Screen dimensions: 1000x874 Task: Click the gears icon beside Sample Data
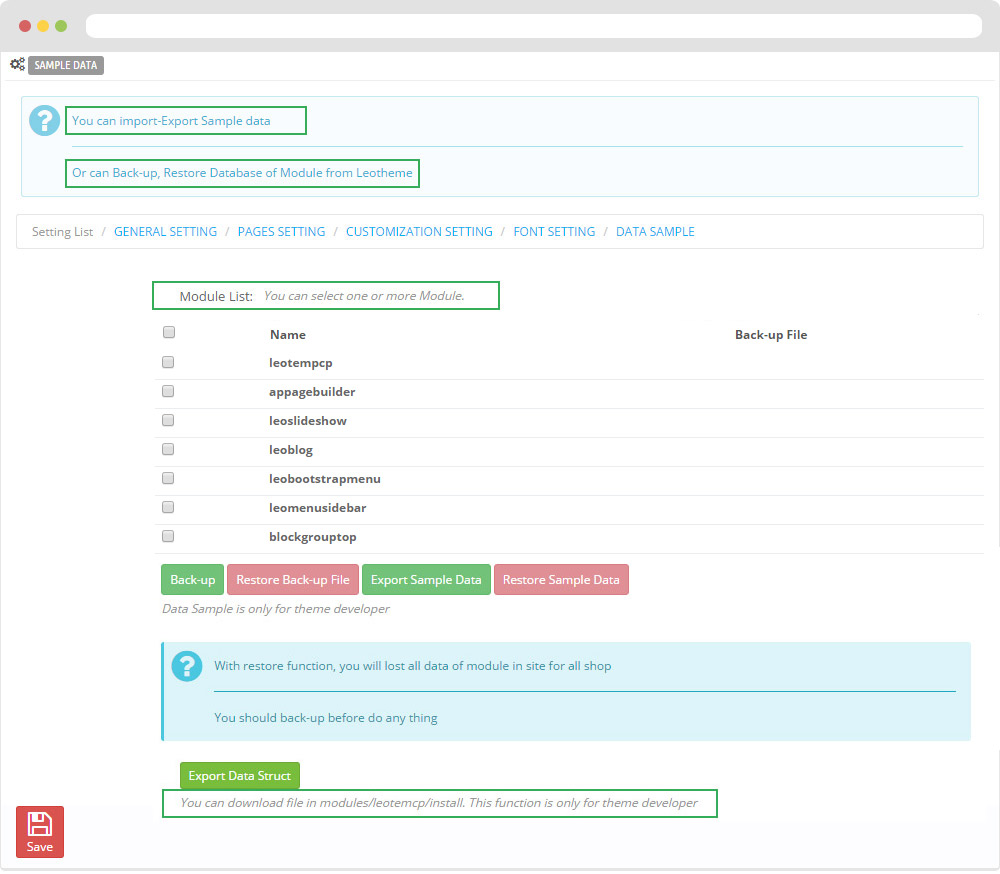tap(17, 64)
